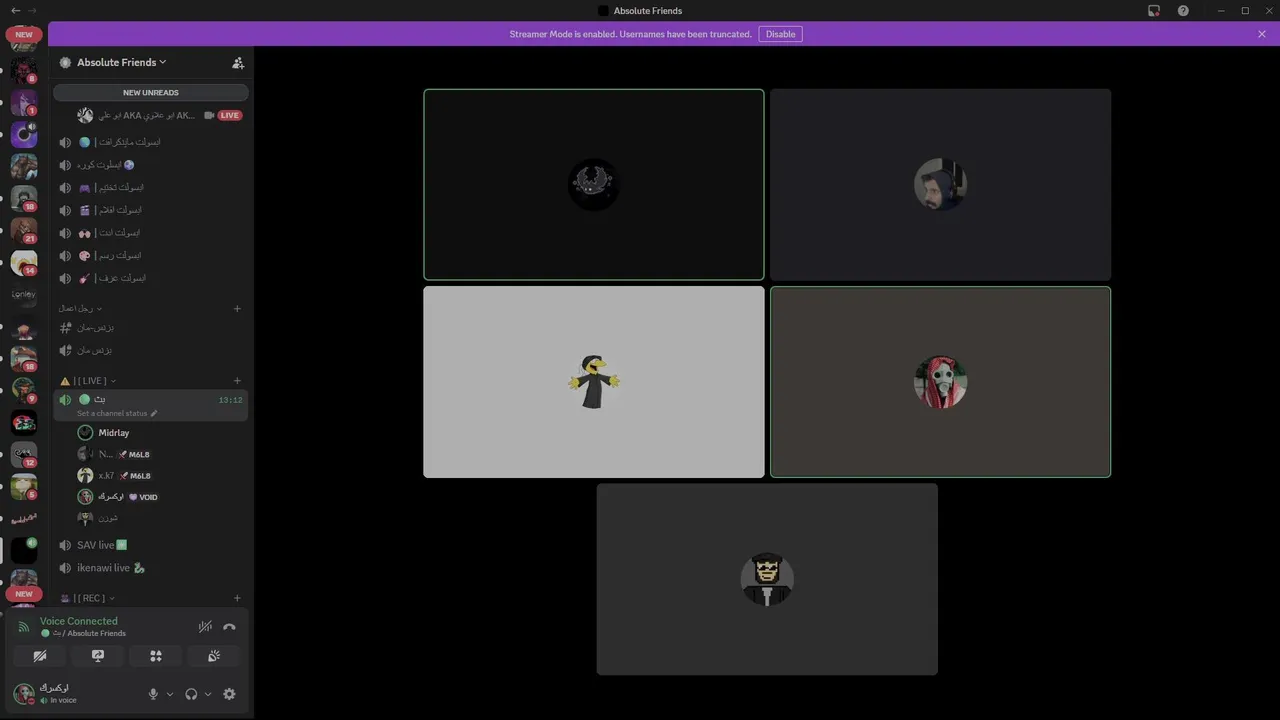
Task: Click Set a channel status
Action: (112, 413)
